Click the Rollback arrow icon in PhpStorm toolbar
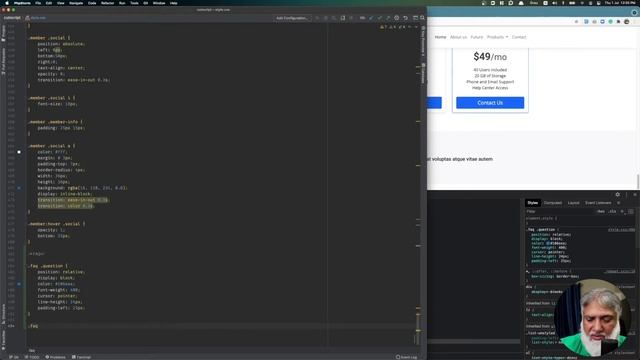This screenshot has height=360, width=640. [405, 18]
